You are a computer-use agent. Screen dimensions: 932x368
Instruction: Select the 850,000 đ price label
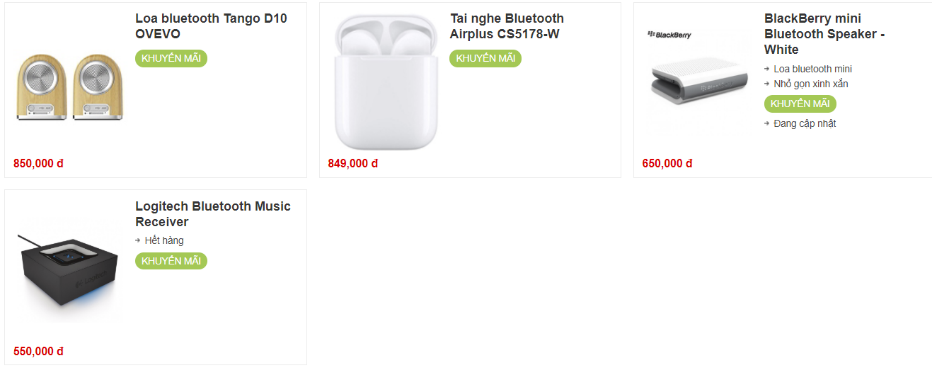pos(38,163)
